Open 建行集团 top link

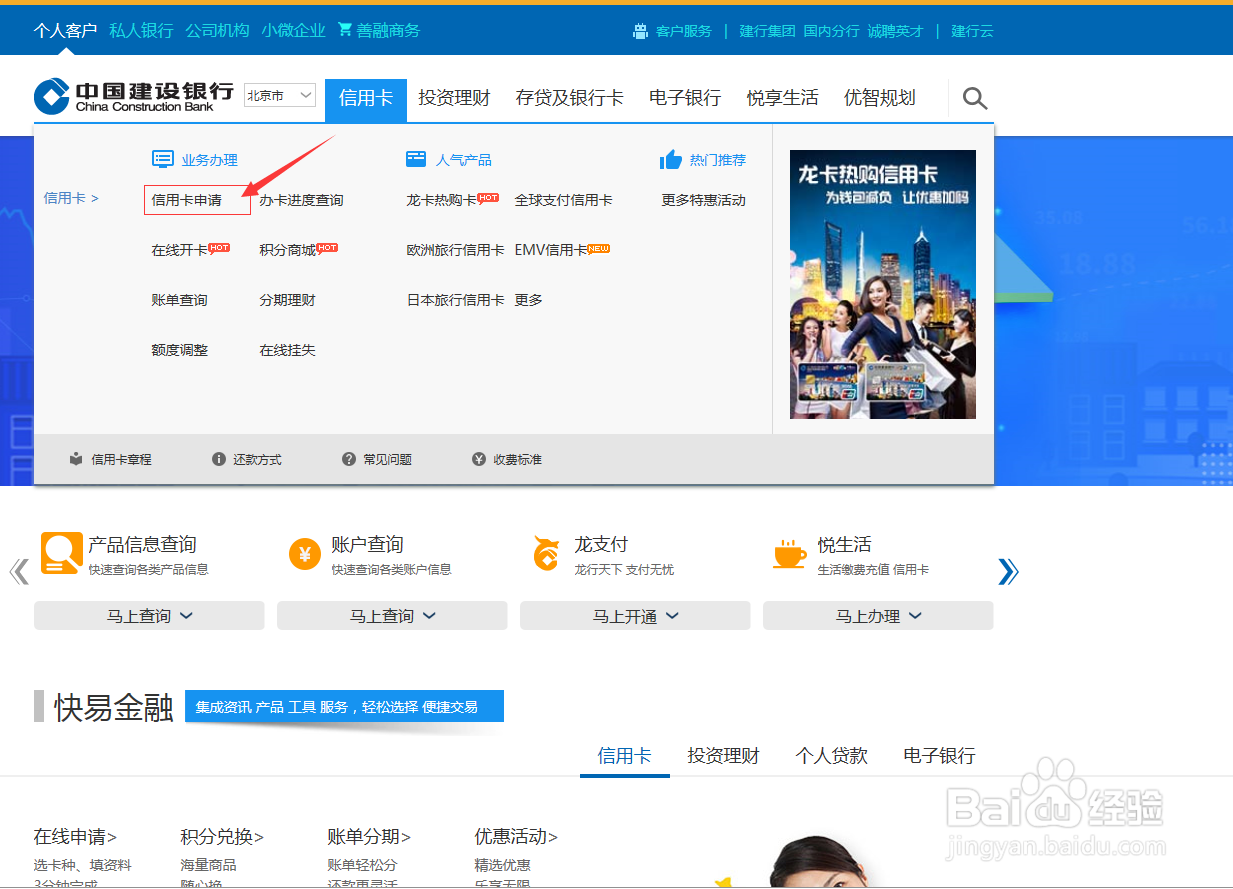tap(767, 31)
